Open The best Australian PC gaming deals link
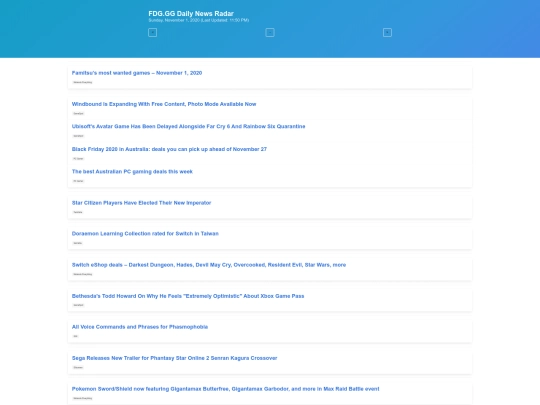 tap(132, 172)
